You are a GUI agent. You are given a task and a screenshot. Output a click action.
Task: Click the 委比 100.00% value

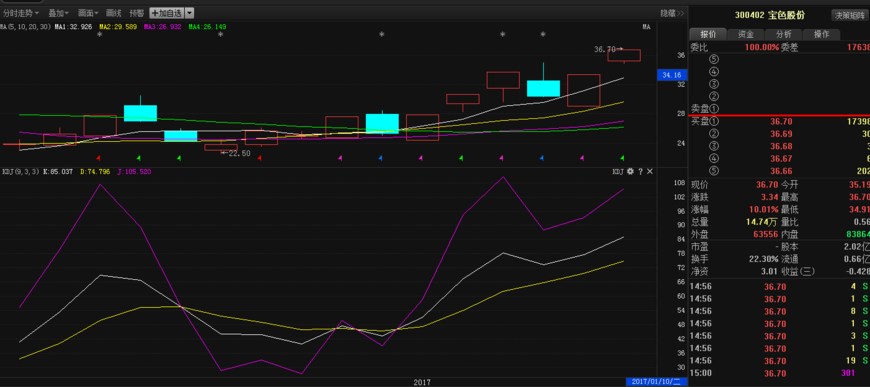point(762,48)
